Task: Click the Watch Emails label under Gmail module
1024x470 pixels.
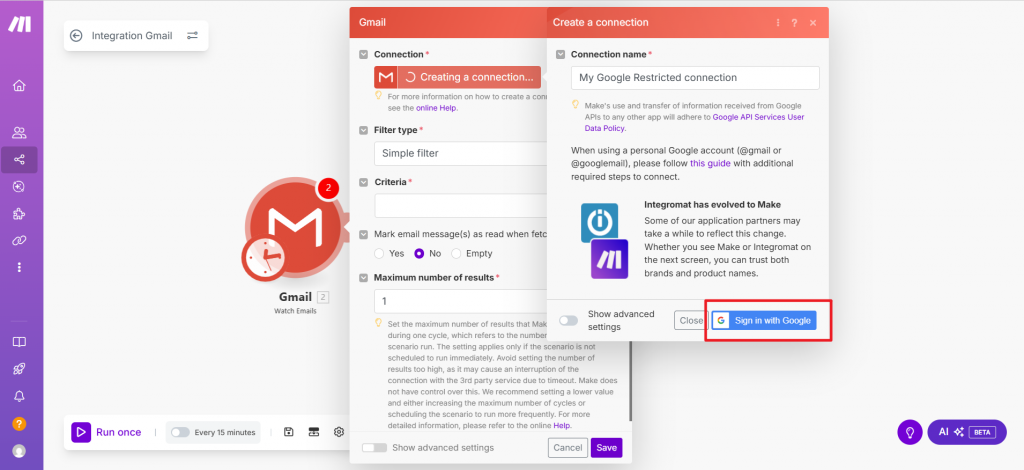Action: tap(295, 311)
